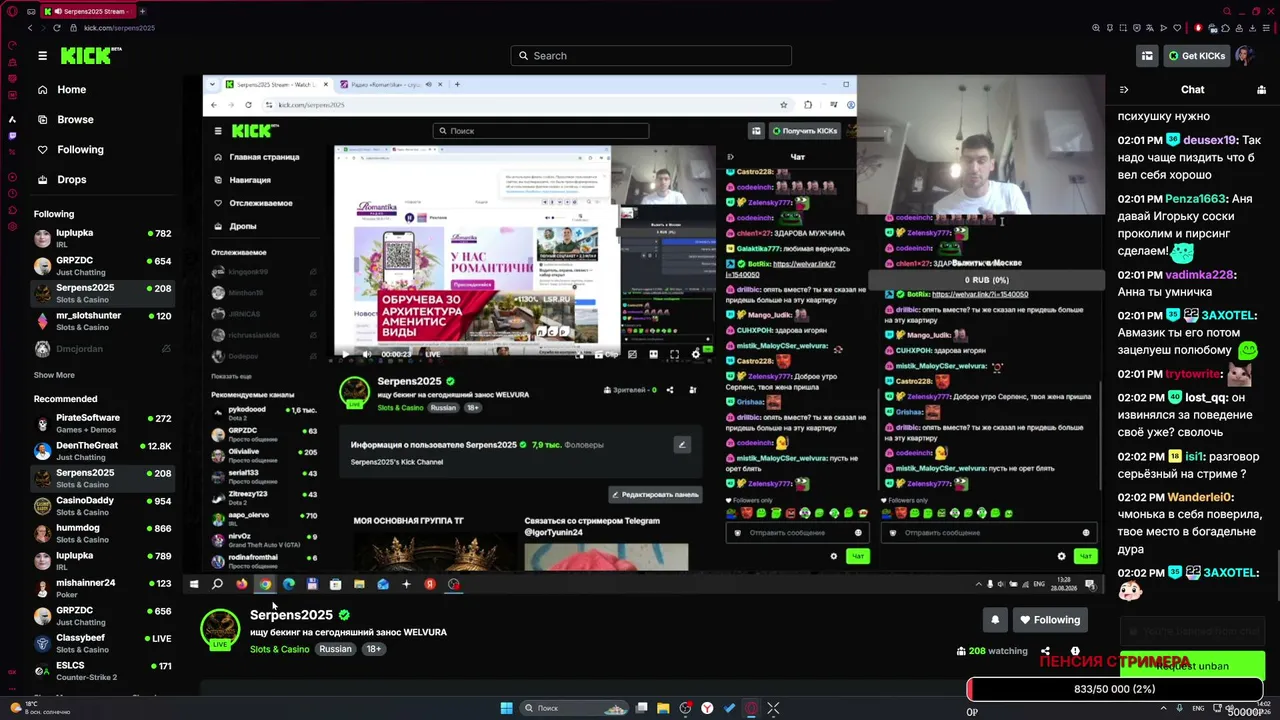Open hummdog recommended channel
1280x720 pixels.
[x=103, y=533]
